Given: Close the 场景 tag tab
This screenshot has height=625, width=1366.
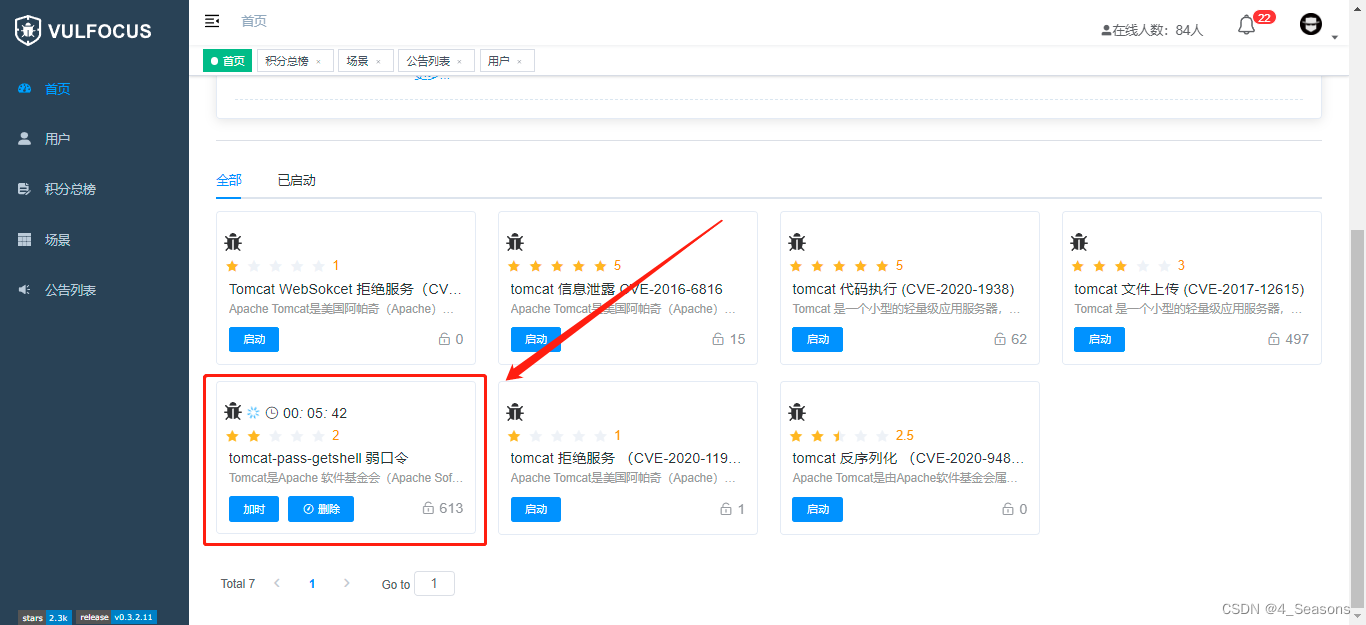Looking at the screenshot, I should 378,62.
